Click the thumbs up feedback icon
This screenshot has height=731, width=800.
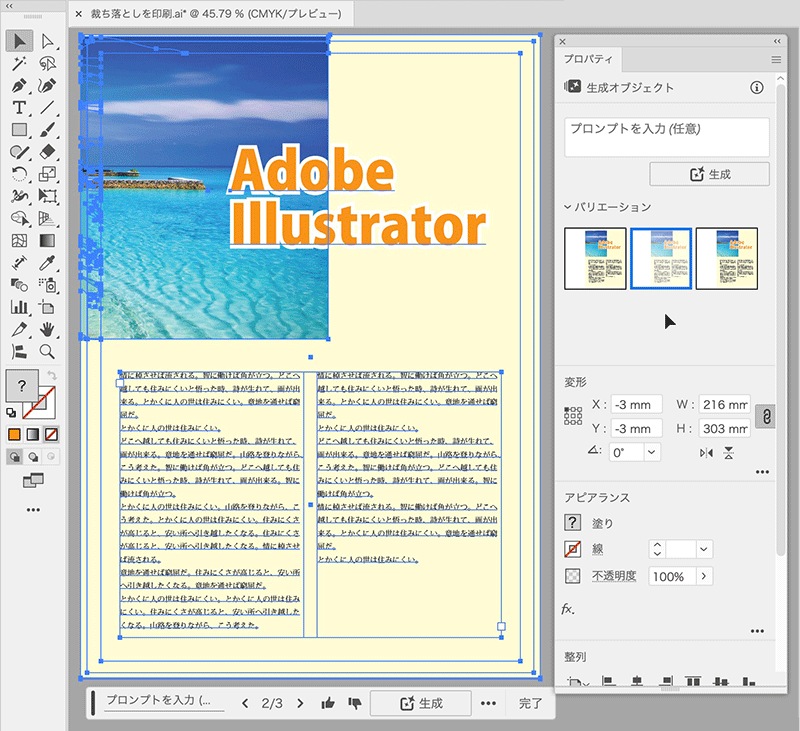(x=328, y=703)
